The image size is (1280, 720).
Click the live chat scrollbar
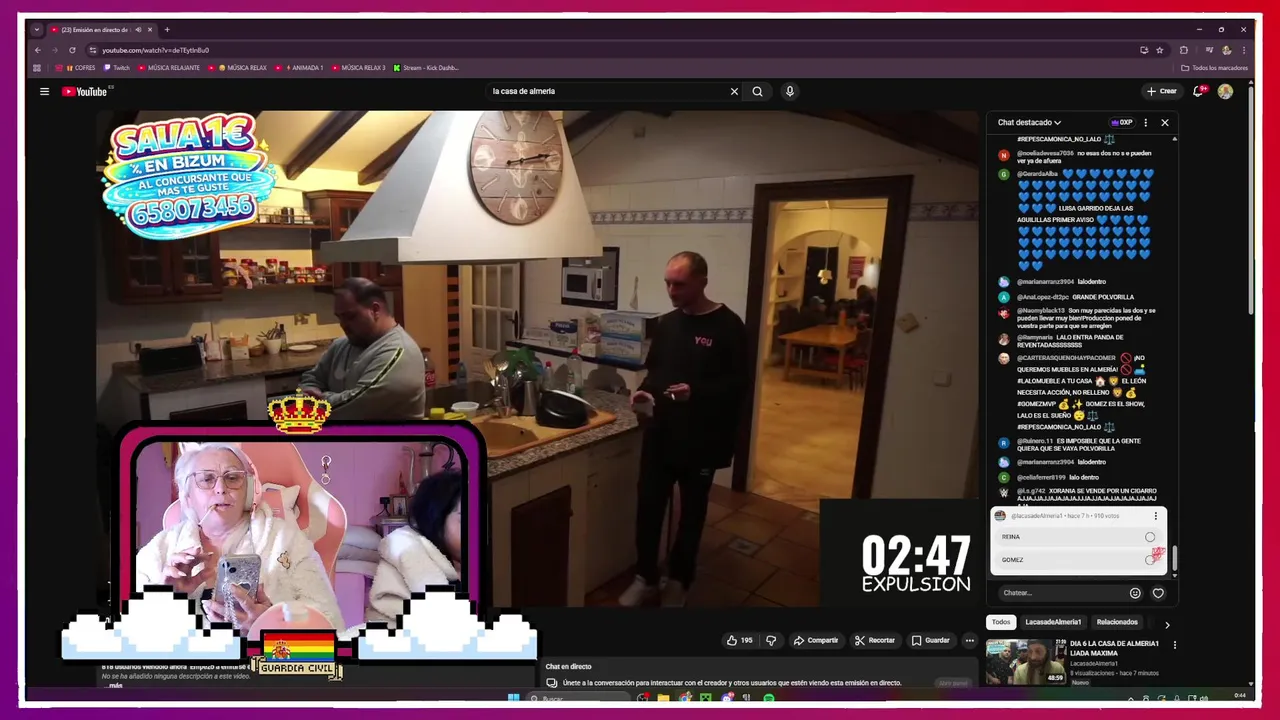coord(1174,559)
